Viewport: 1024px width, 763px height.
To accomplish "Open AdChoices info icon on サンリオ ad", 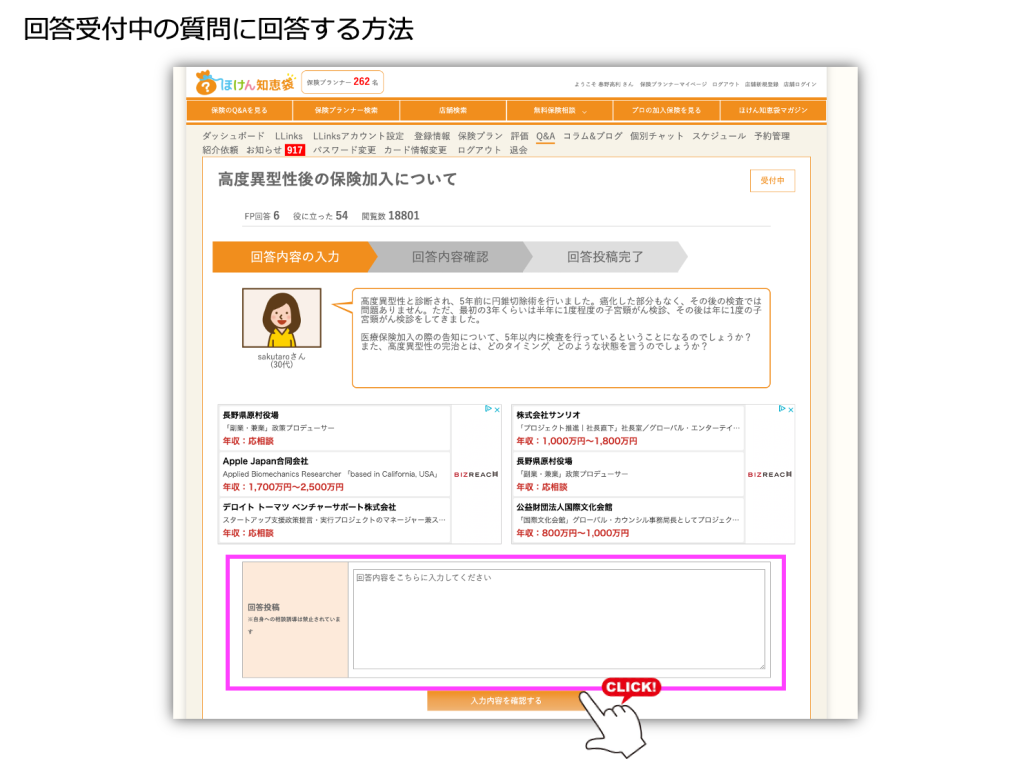I will tap(782, 409).
